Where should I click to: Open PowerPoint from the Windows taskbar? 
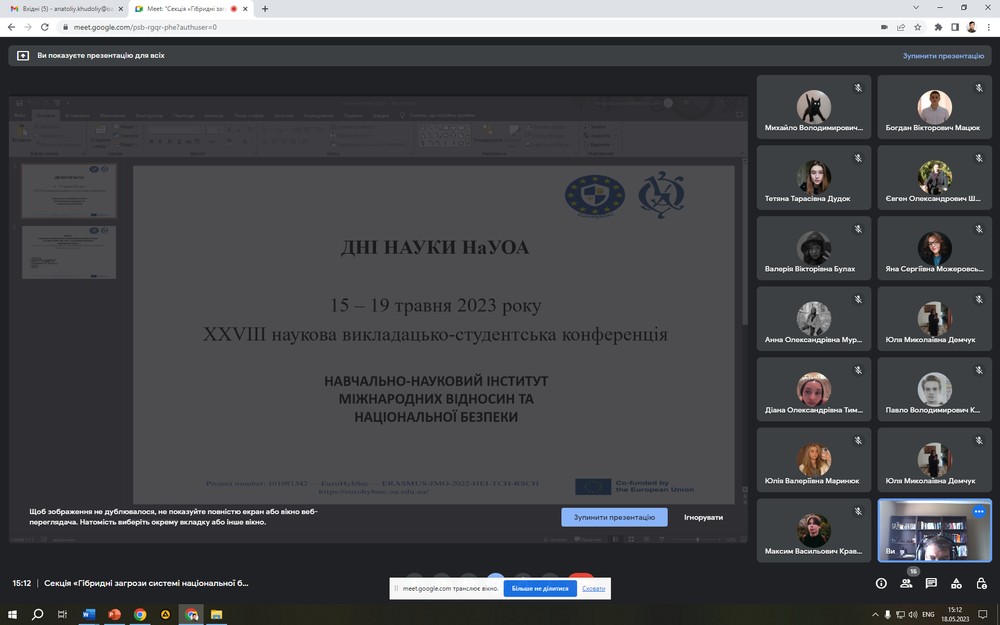point(114,614)
